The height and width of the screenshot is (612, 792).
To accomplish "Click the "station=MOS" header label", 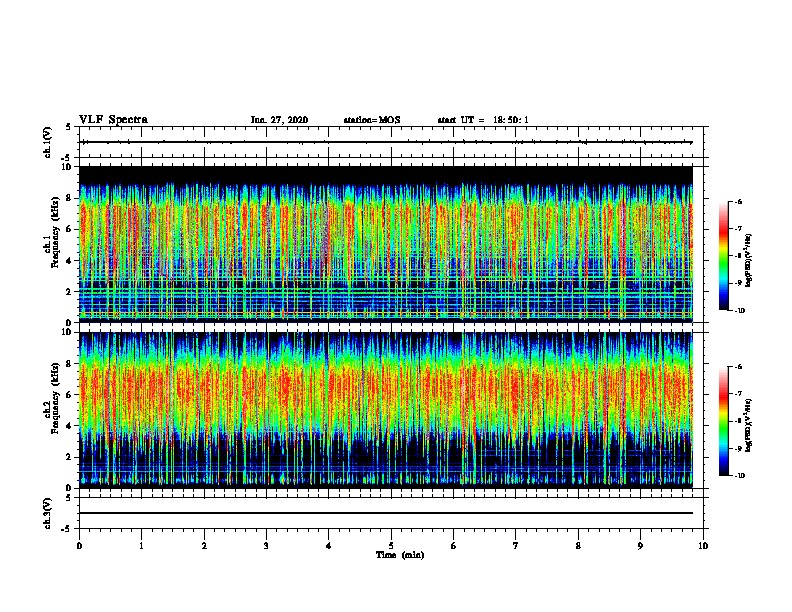I will 372,120.
